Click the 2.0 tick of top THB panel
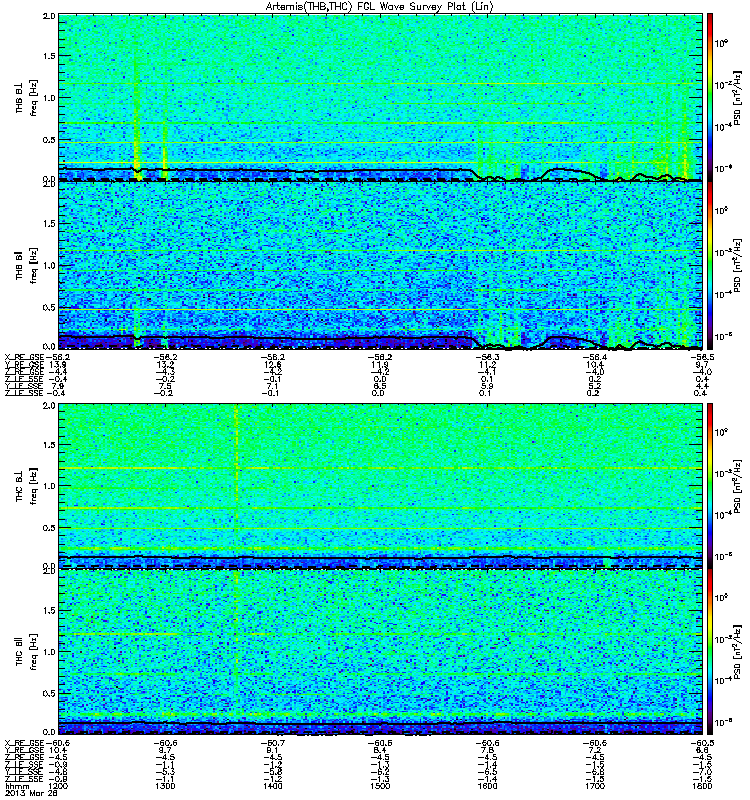The height and width of the screenshot is (800, 750). (49, 16)
